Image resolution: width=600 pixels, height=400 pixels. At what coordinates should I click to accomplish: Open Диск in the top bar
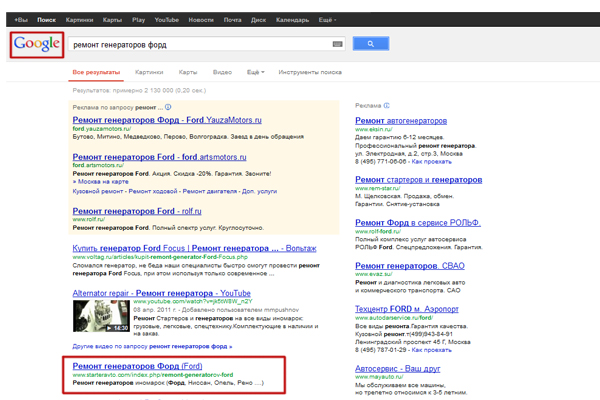258,20
